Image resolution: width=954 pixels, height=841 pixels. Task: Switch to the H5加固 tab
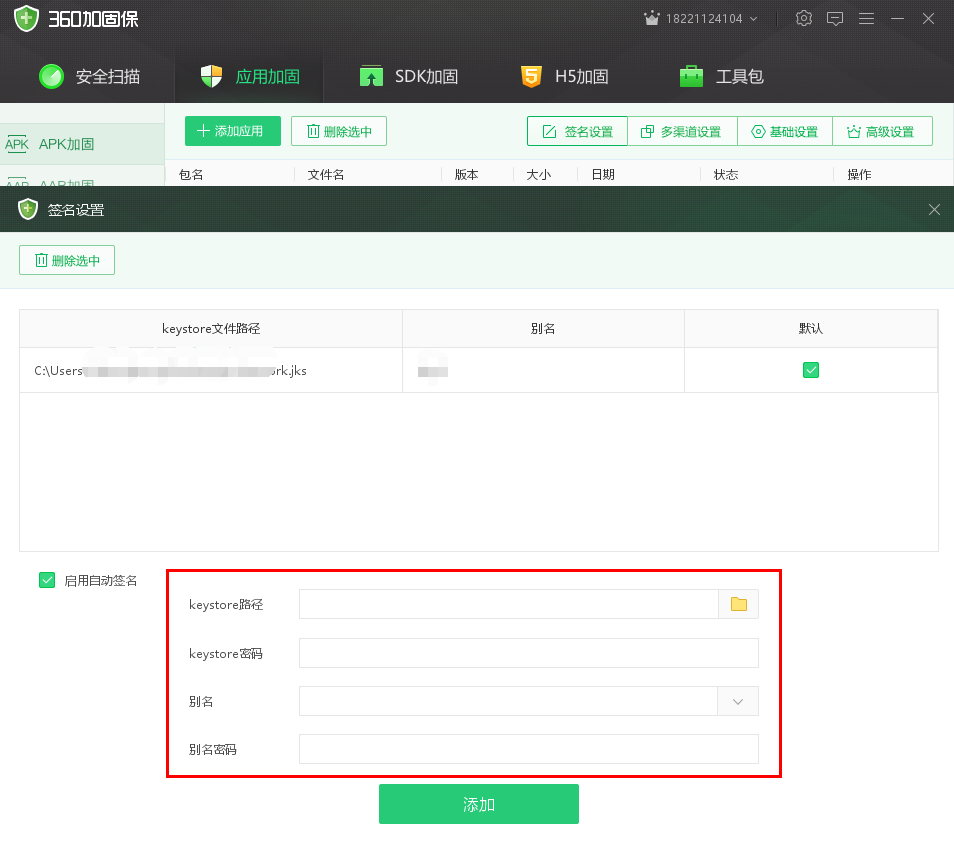click(x=565, y=77)
